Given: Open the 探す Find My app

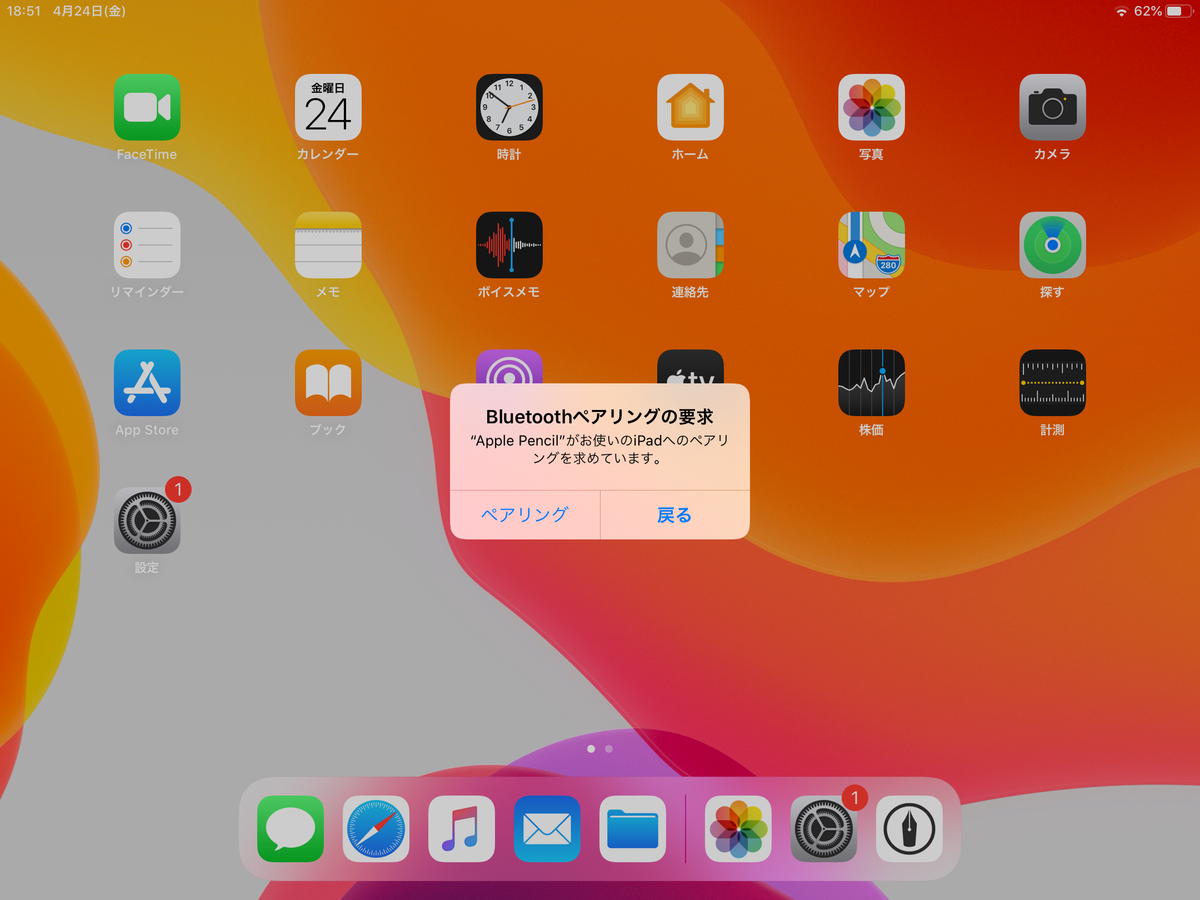Looking at the screenshot, I should pos(1052,245).
